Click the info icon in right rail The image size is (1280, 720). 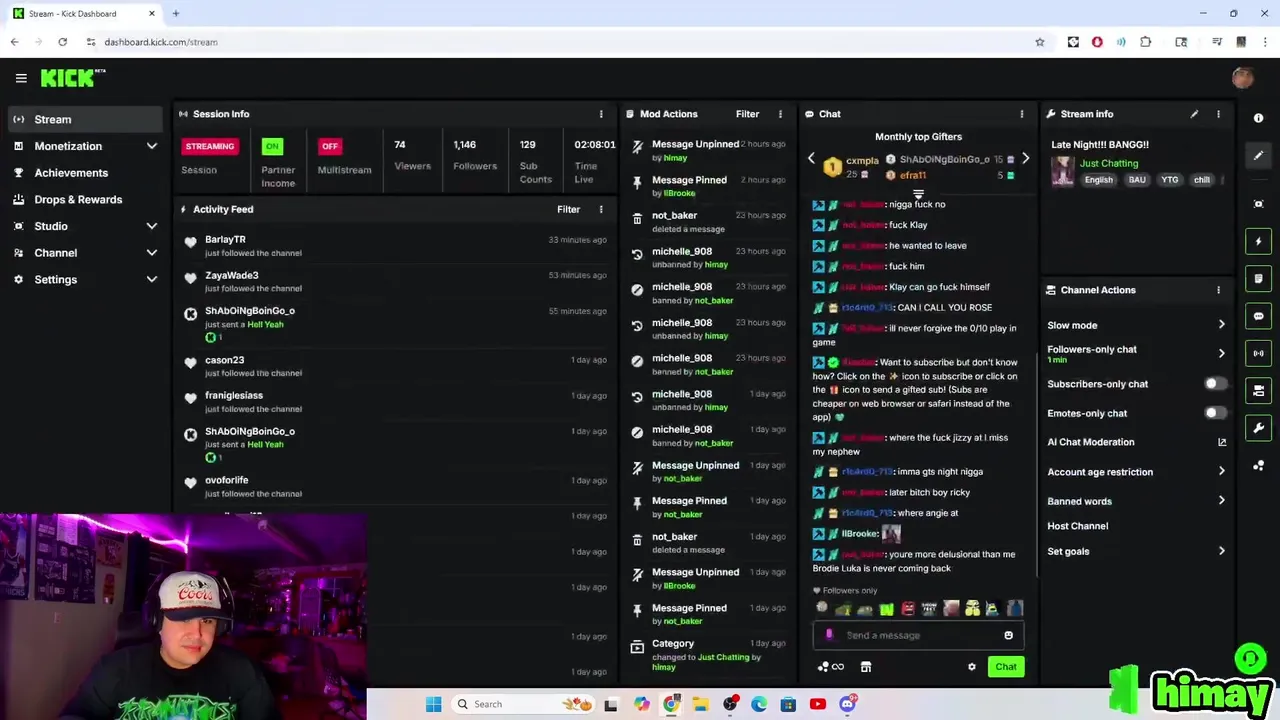tap(1258, 118)
